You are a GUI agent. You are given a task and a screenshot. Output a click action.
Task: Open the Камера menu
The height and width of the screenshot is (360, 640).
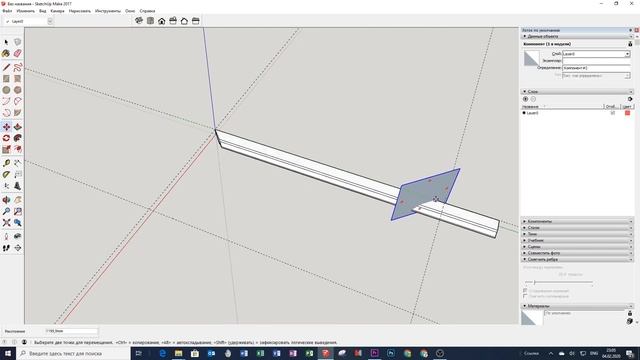(58, 11)
